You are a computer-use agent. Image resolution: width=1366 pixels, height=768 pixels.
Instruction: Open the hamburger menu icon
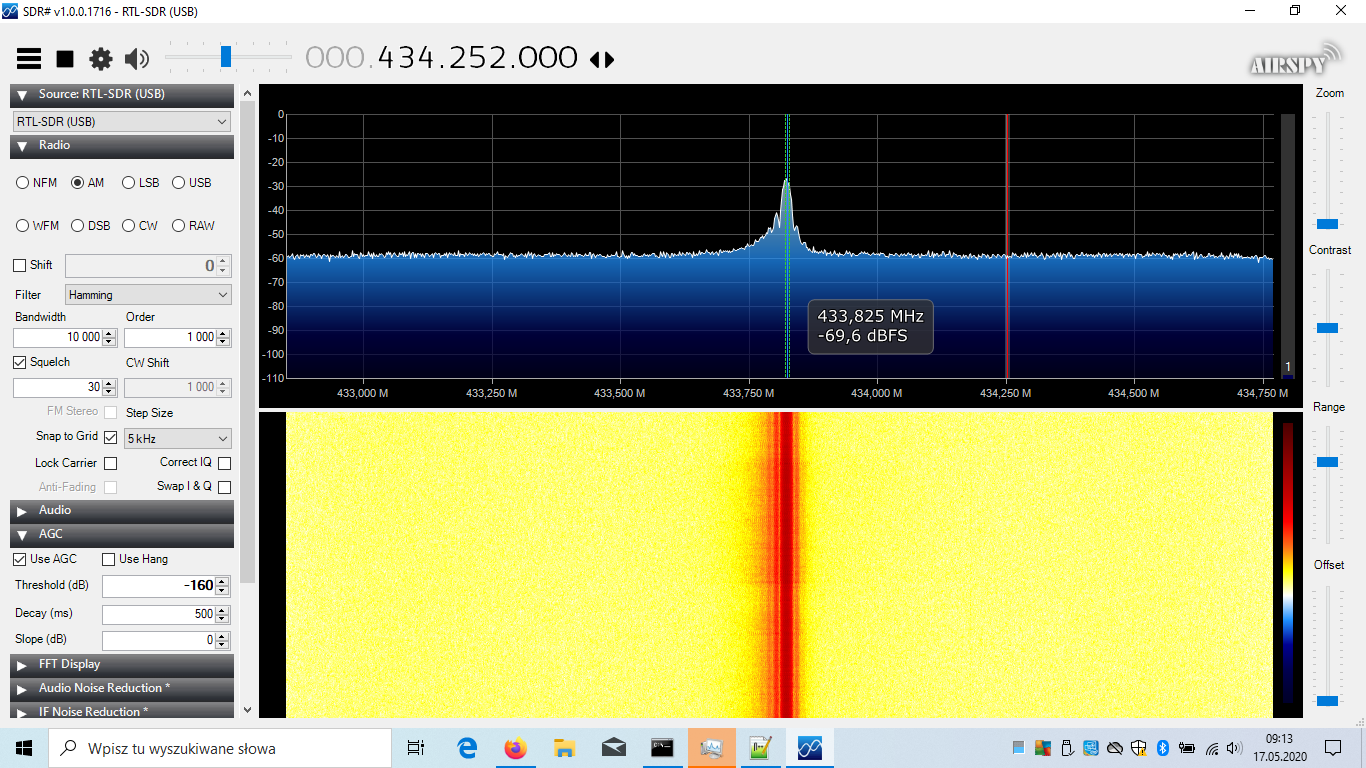click(29, 59)
